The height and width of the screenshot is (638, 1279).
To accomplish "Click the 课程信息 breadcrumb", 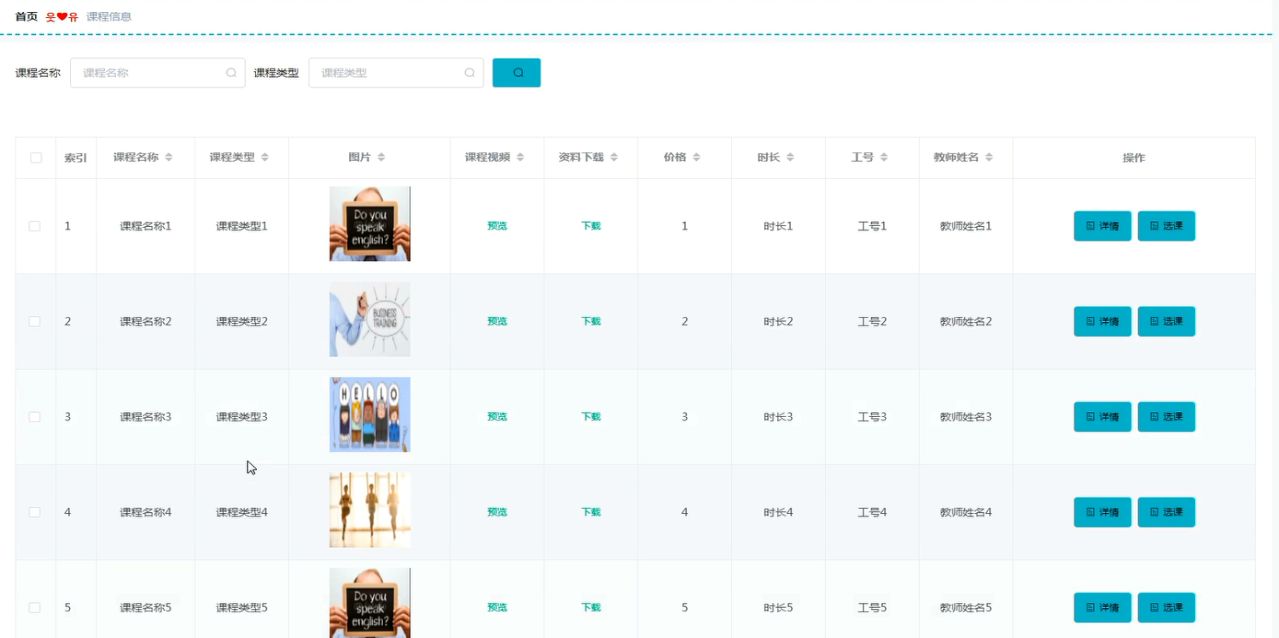I will [109, 17].
